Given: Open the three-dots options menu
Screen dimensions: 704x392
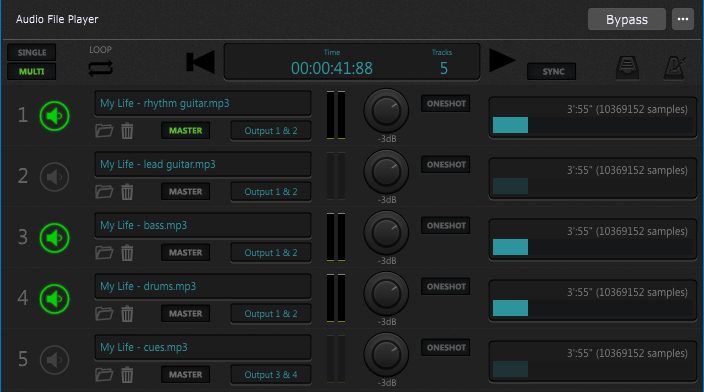Looking at the screenshot, I should (683, 19).
